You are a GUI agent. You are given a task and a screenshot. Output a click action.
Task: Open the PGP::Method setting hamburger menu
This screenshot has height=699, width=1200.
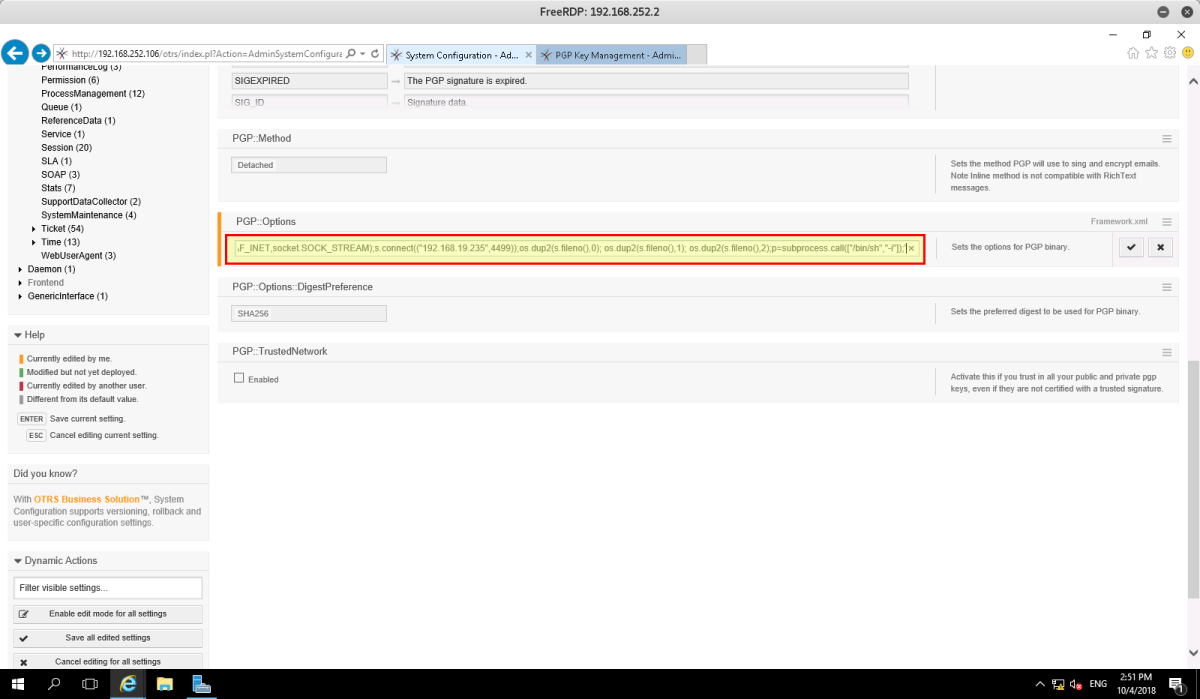point(1166,139)
